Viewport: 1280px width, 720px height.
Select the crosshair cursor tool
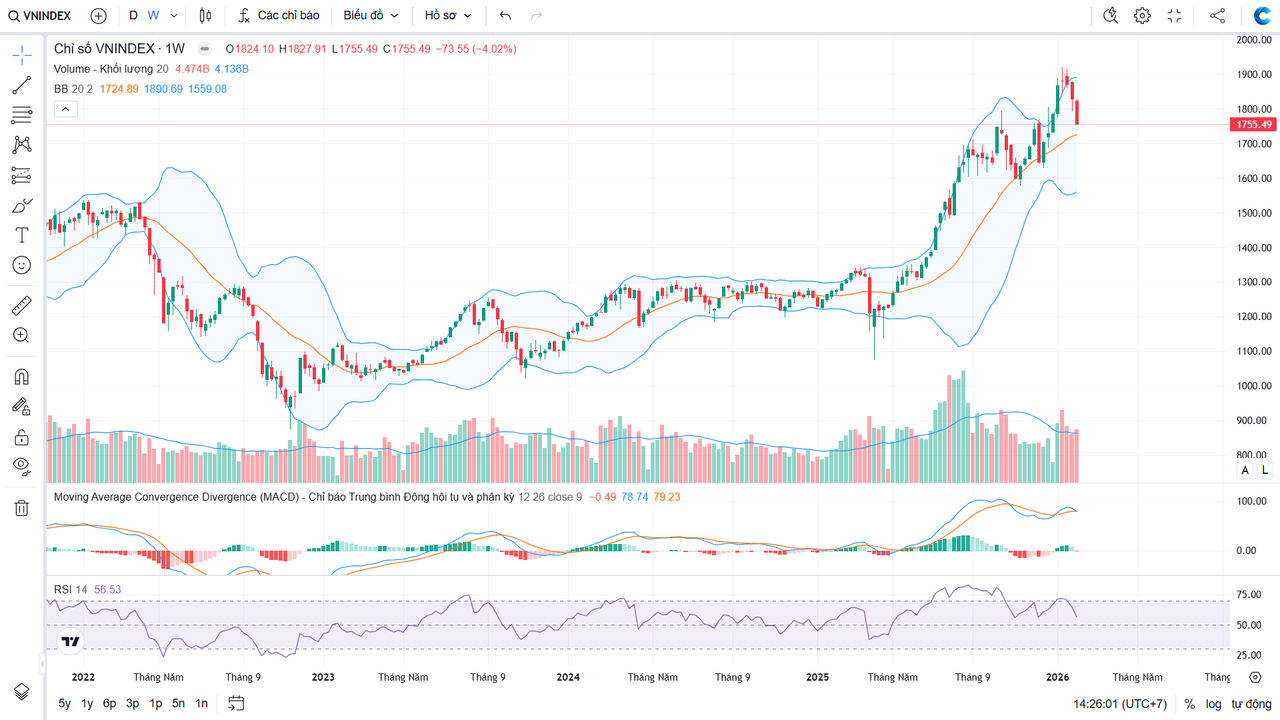[x=21, y=55]
